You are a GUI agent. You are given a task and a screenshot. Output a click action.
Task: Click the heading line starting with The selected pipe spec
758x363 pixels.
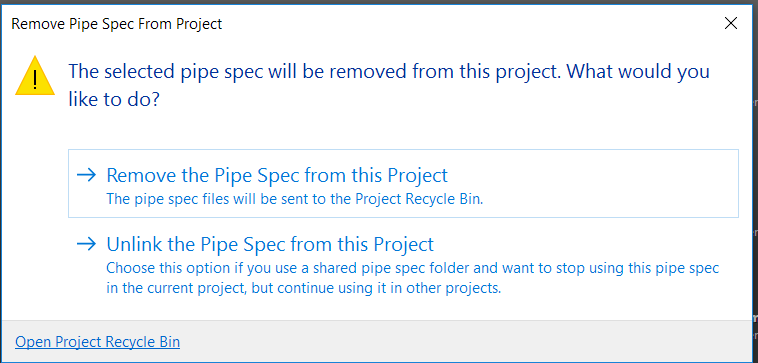pos(389,72)
